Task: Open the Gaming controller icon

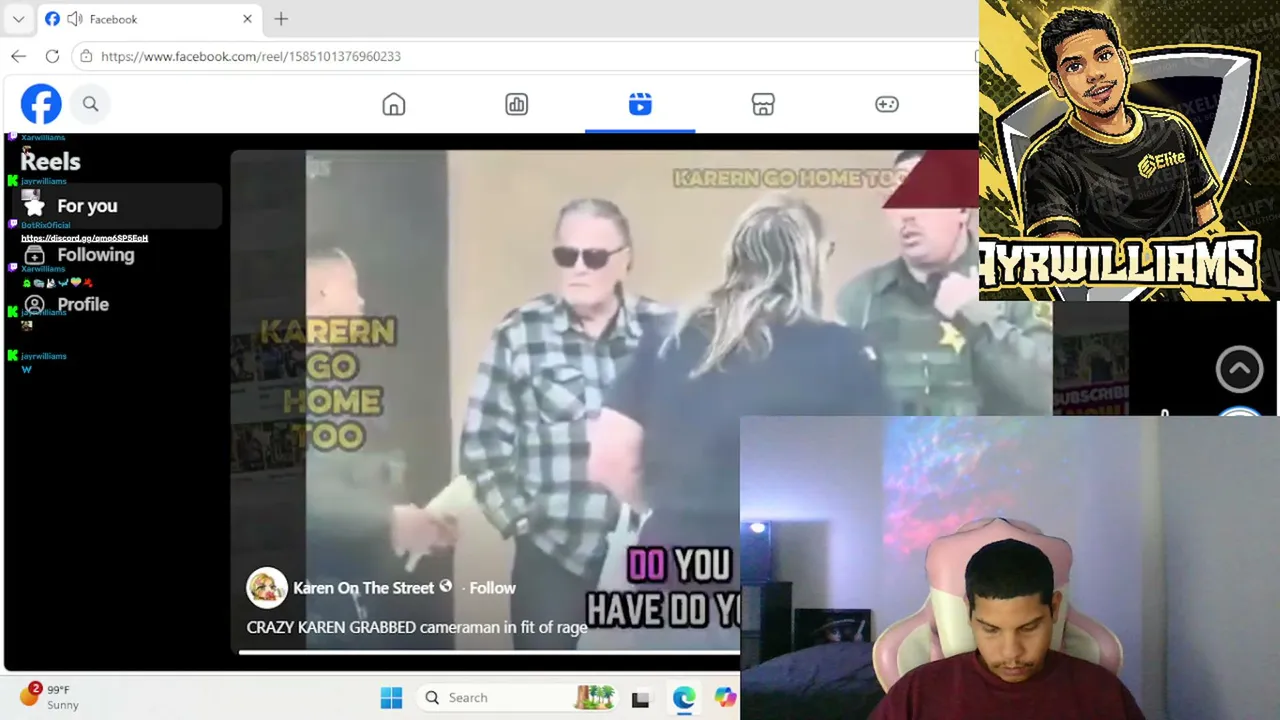Action: [x=887, y=104]
